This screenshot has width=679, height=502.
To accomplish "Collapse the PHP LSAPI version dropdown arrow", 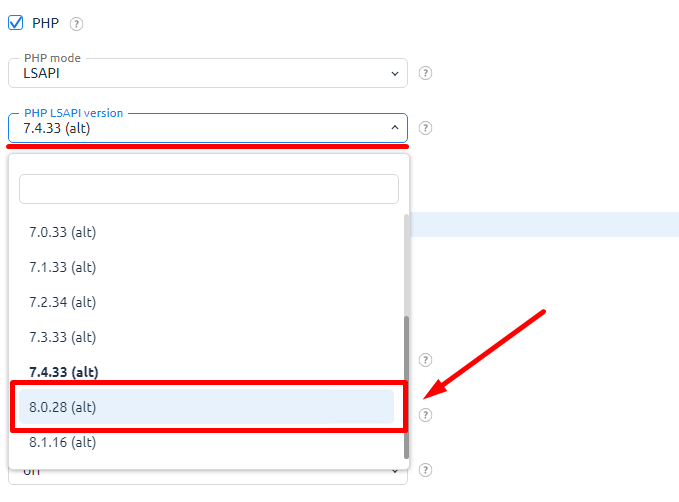I will click(x=394, y=128).
